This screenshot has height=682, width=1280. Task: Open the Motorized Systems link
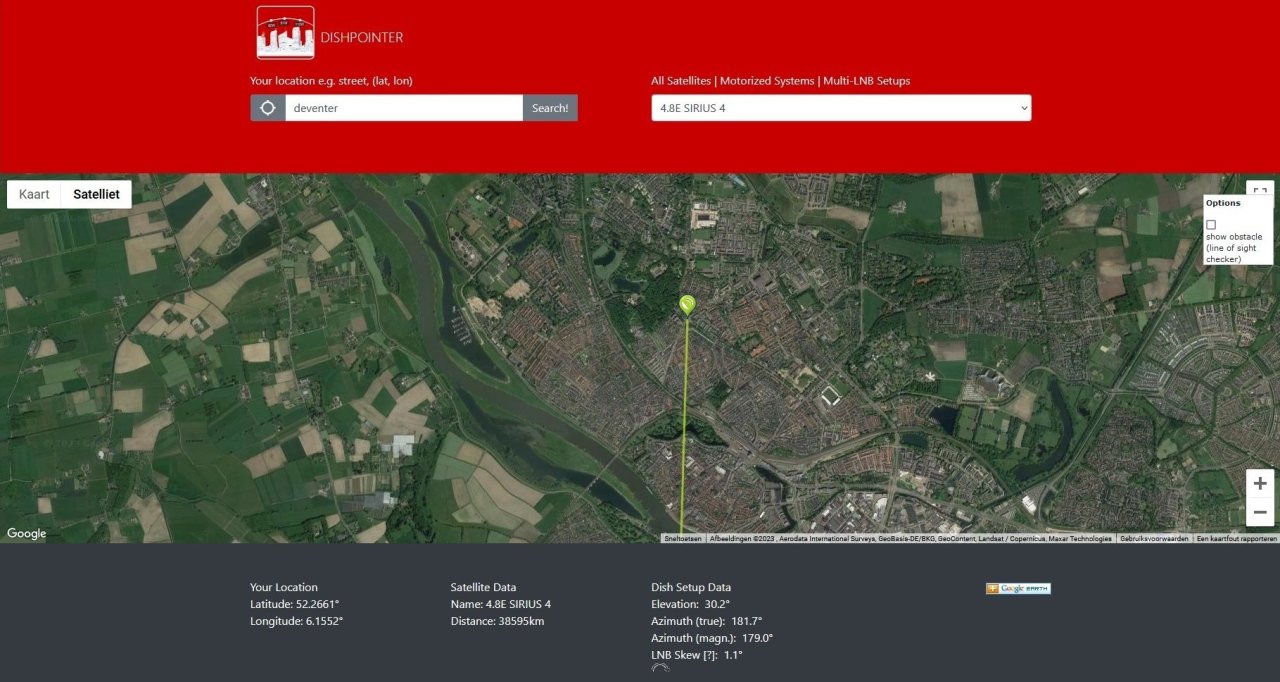pos(767,81)
